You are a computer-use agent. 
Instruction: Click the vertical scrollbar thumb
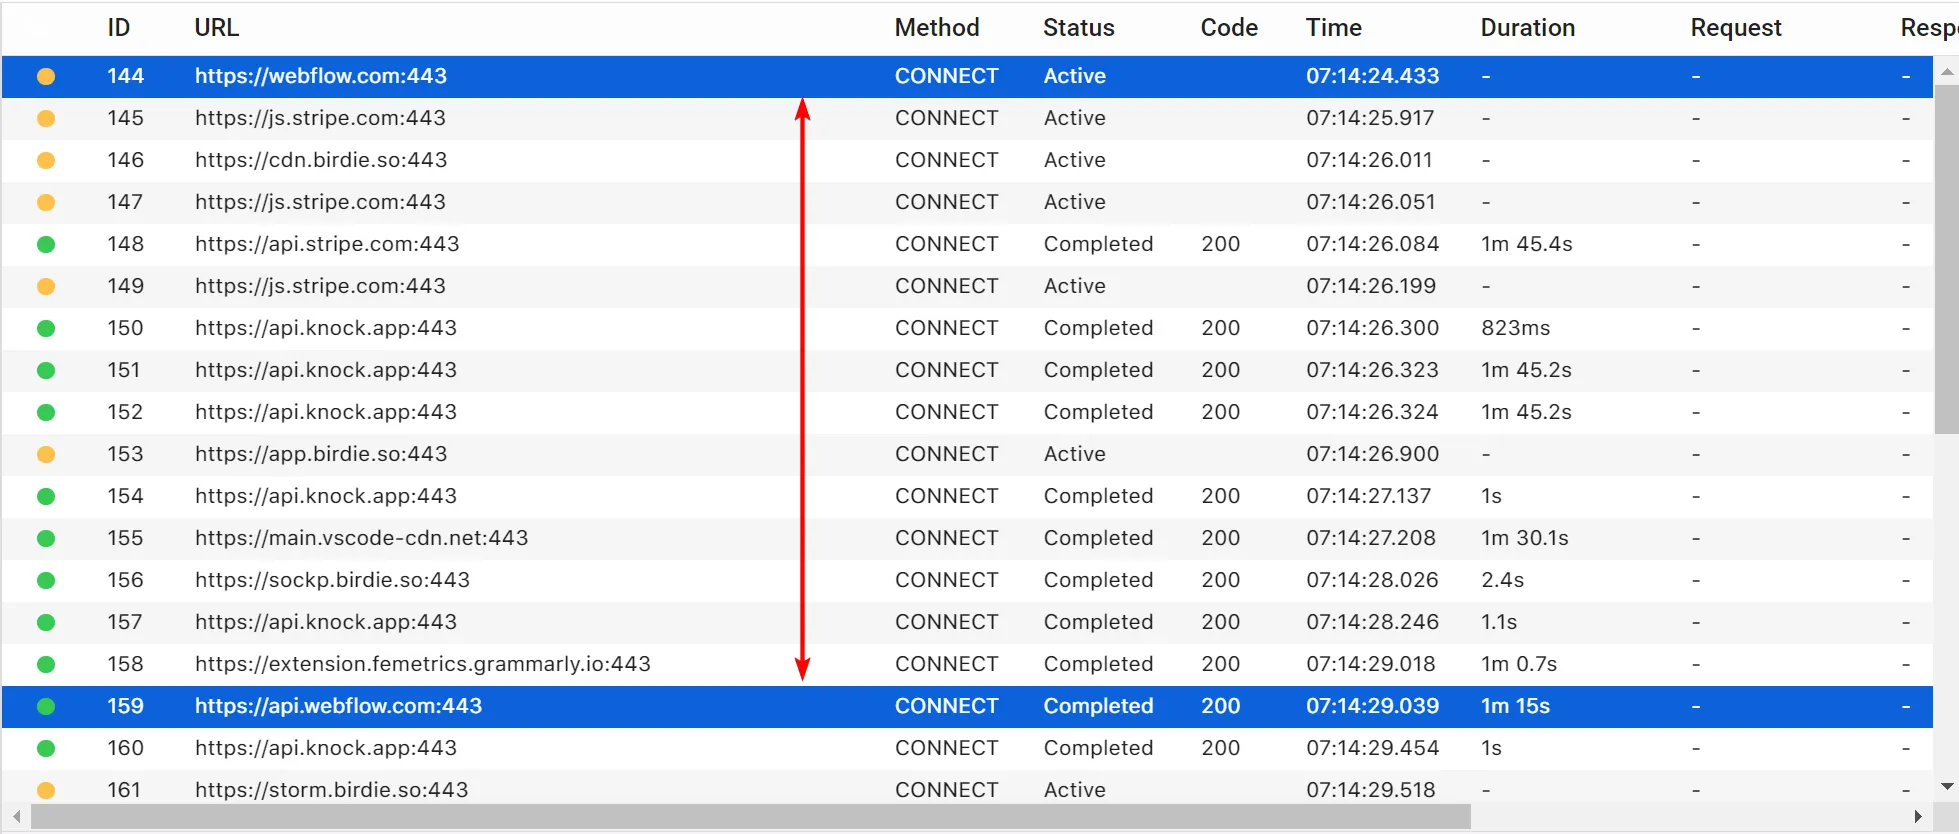1947,259
